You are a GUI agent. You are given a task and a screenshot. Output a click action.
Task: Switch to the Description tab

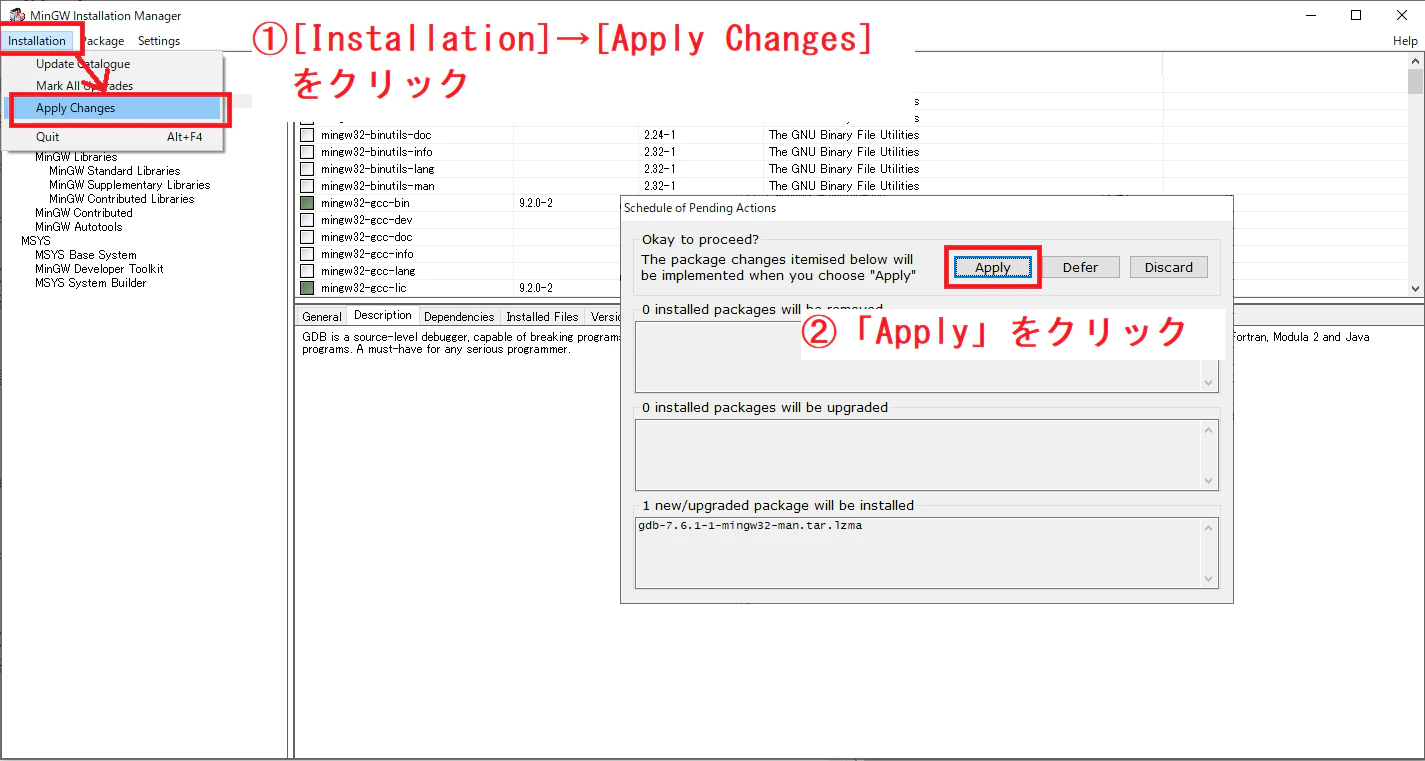coord(383,316)
